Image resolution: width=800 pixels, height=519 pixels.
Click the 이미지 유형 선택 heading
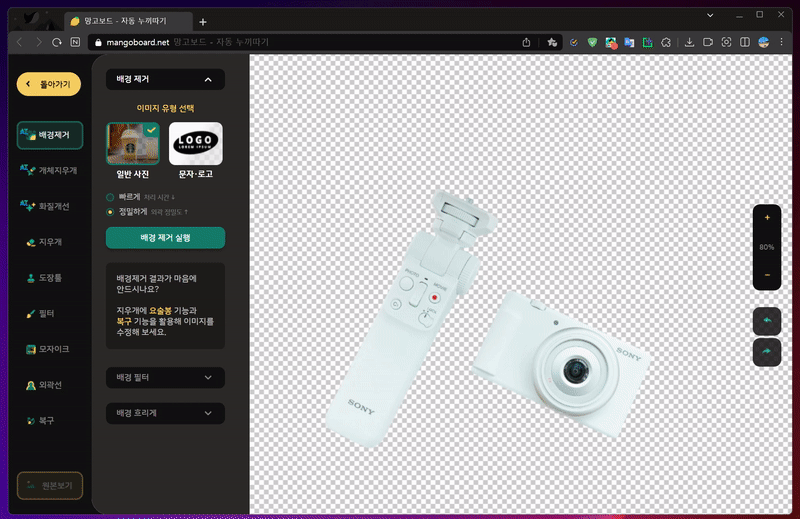165,108
